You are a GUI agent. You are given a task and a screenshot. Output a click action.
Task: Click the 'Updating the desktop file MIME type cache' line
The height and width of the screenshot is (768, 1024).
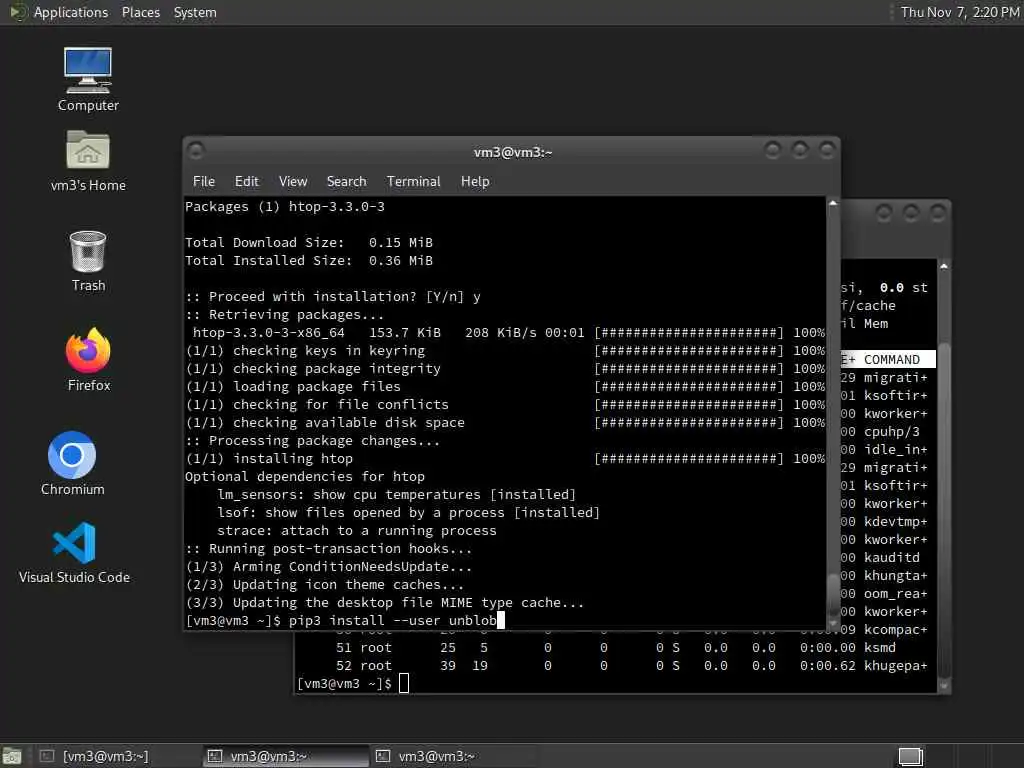coord(385,603)
